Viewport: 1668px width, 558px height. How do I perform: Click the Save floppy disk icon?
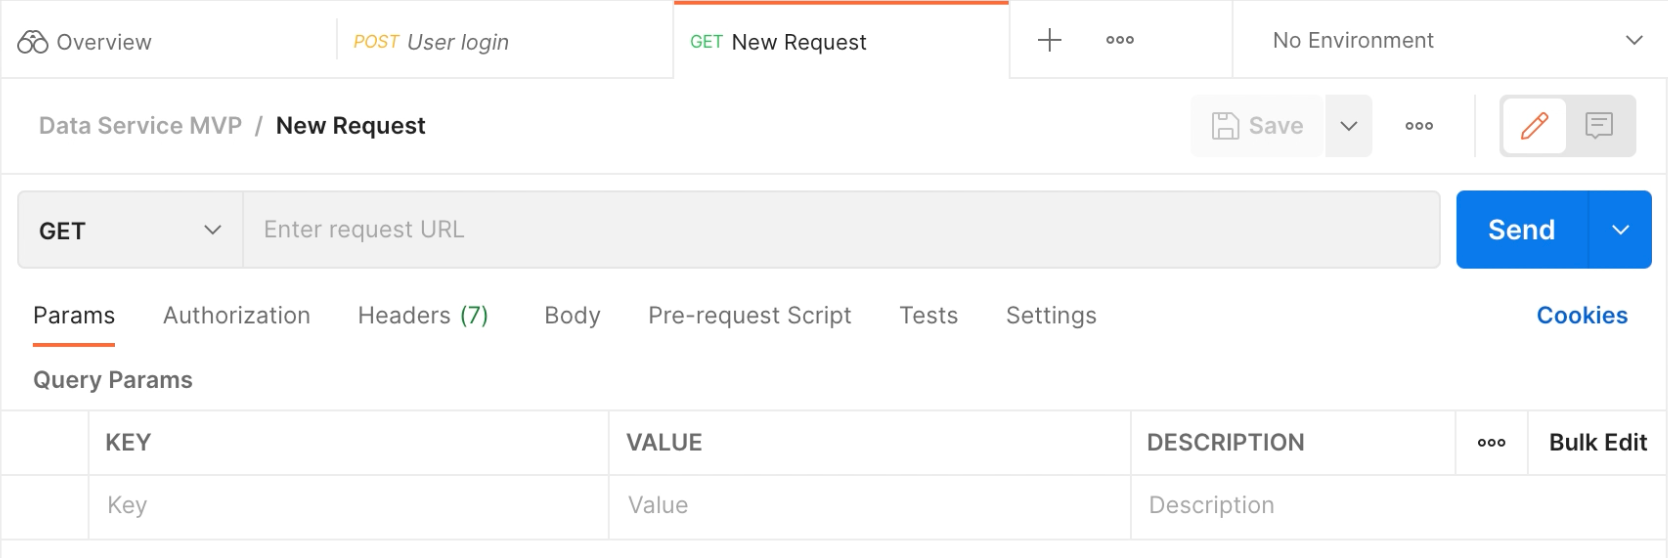click(1225, 126)
